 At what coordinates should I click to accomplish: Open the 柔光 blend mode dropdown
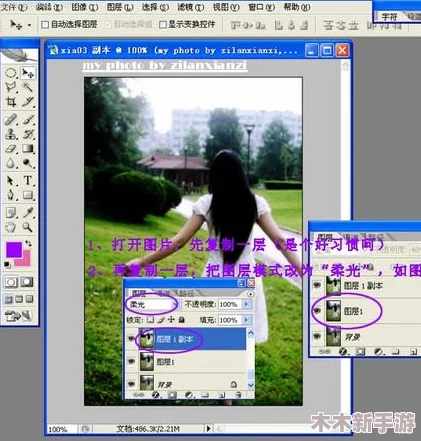click(153, 305)
